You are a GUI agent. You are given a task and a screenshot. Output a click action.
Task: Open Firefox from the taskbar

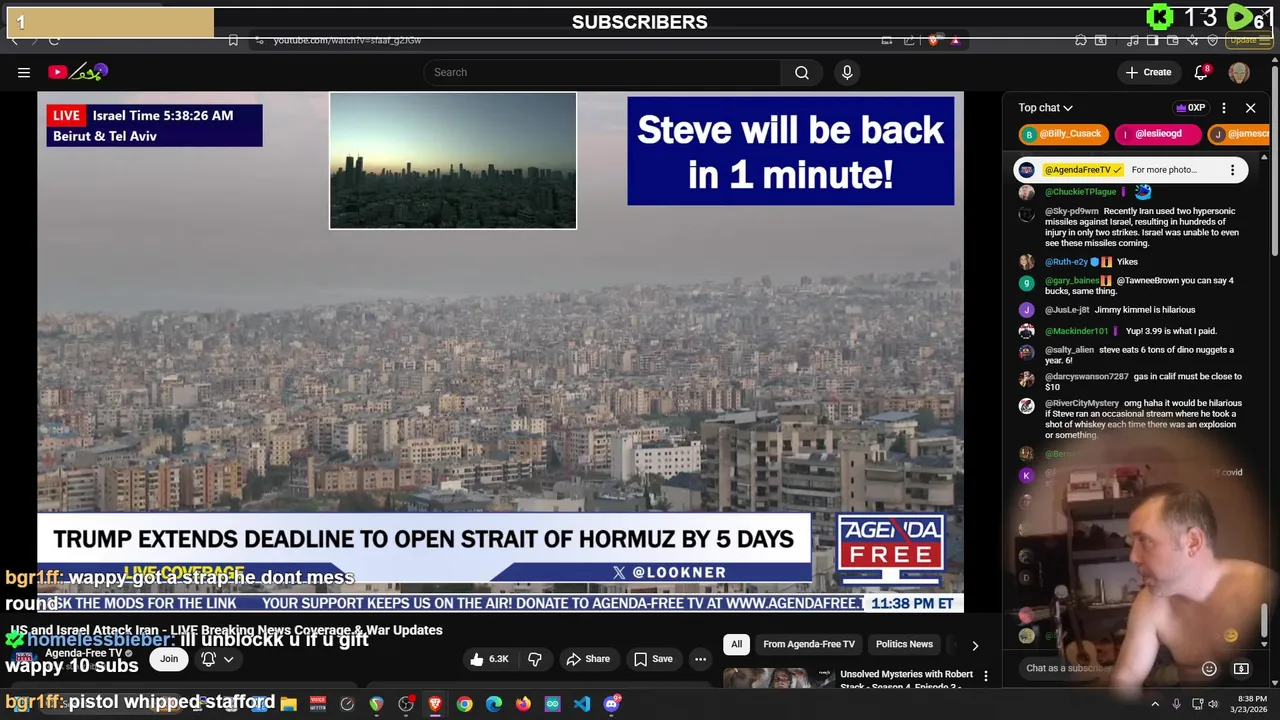(x=523, y=704)
